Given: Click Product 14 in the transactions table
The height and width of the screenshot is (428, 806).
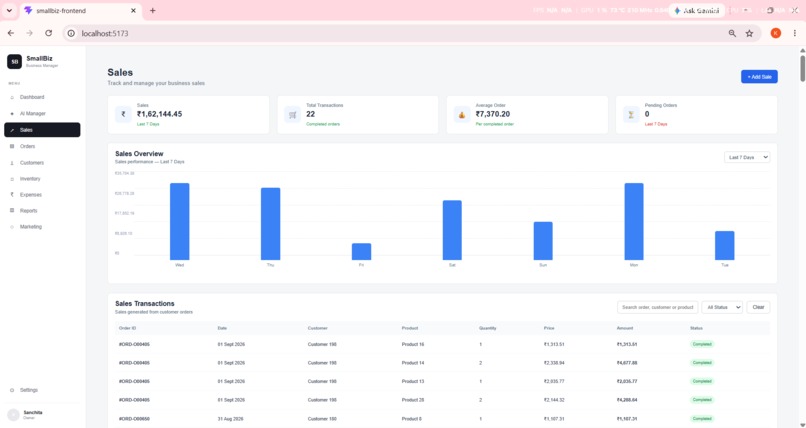Looking at the screenshot, I should (413, 363).
